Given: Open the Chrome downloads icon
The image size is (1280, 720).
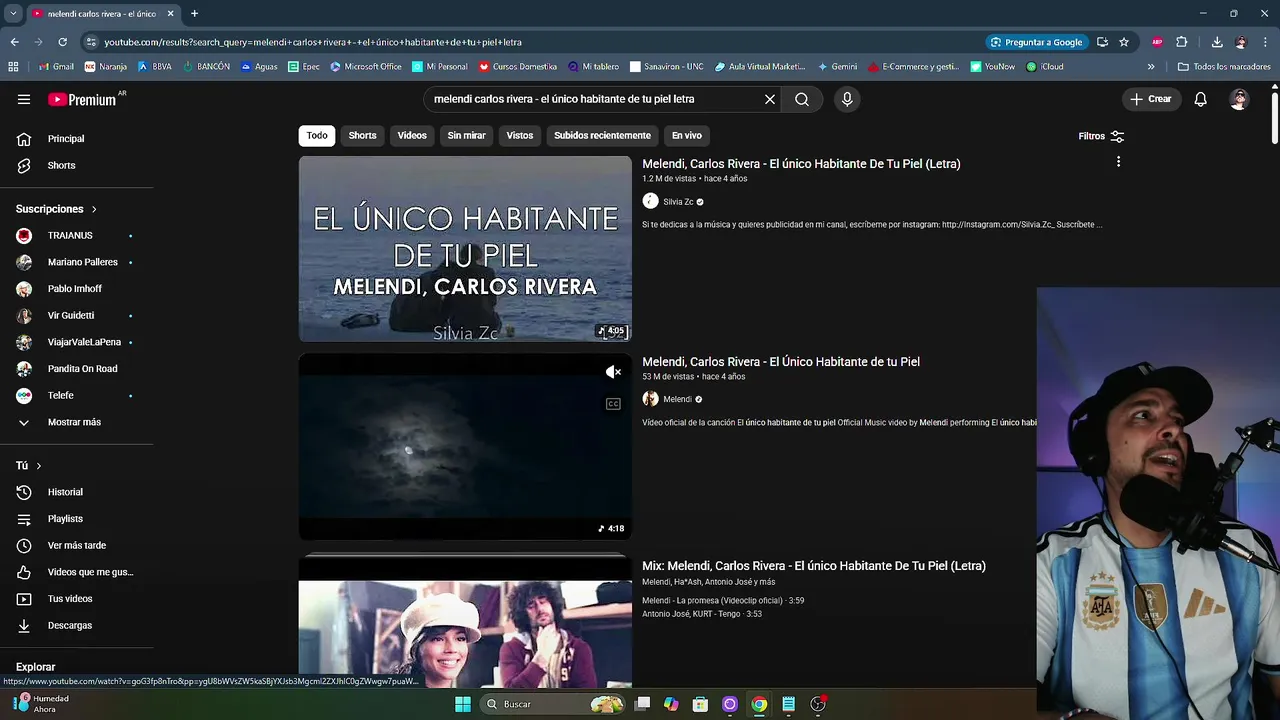Looking at the screenshot, I should coord(1217,42).
